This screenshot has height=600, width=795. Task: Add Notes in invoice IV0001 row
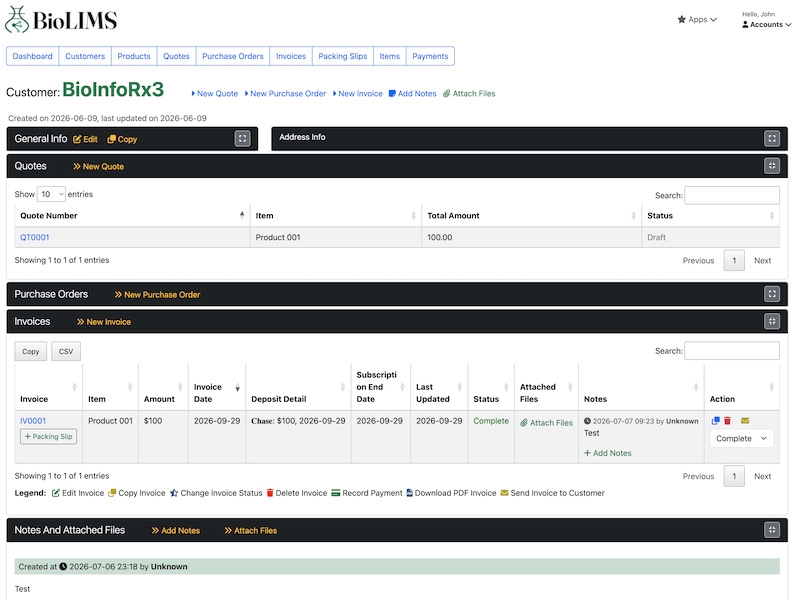pos(608,453)
